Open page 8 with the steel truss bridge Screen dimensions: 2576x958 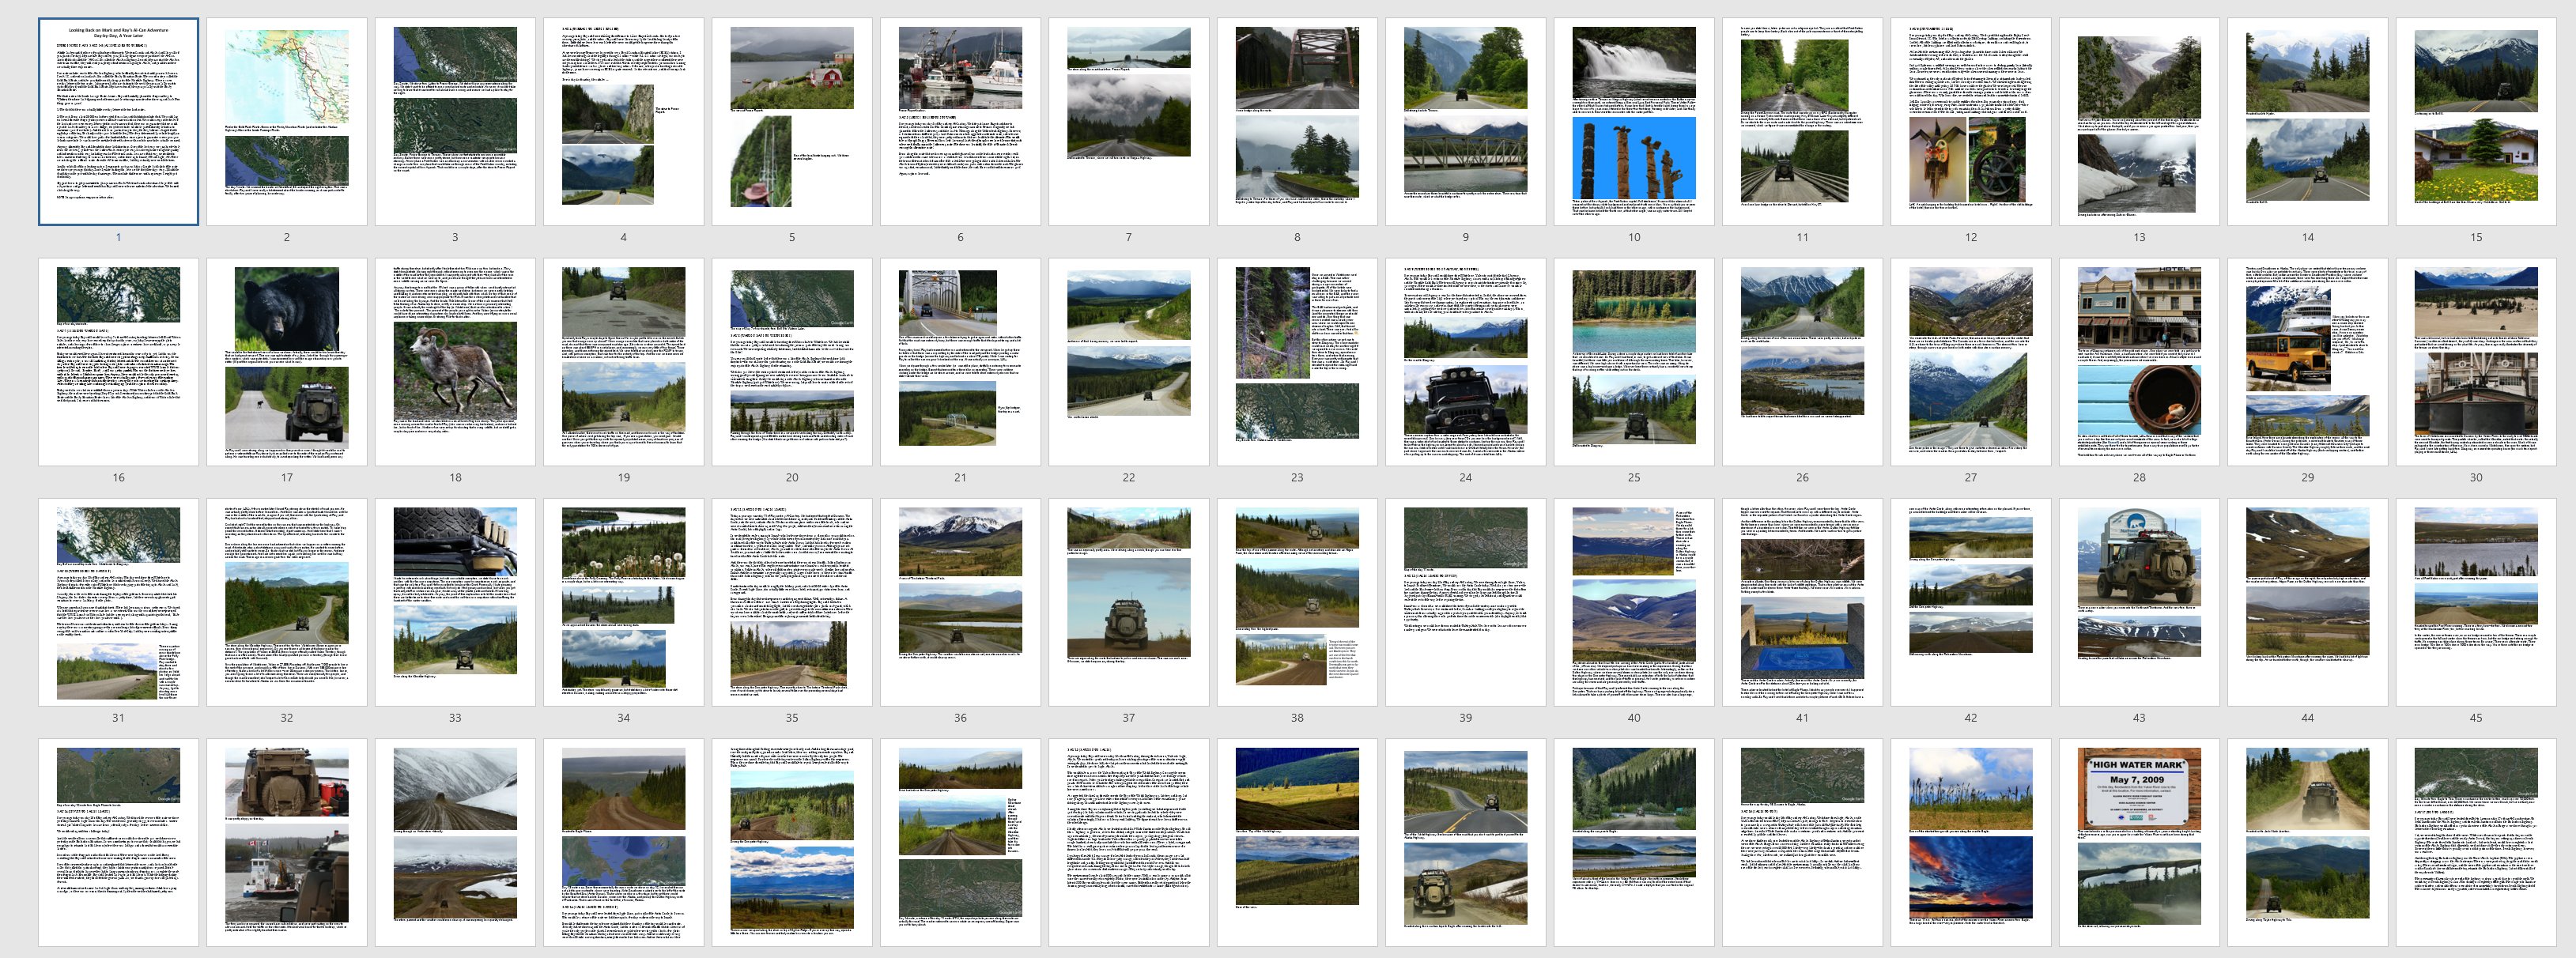point(1297,121)
